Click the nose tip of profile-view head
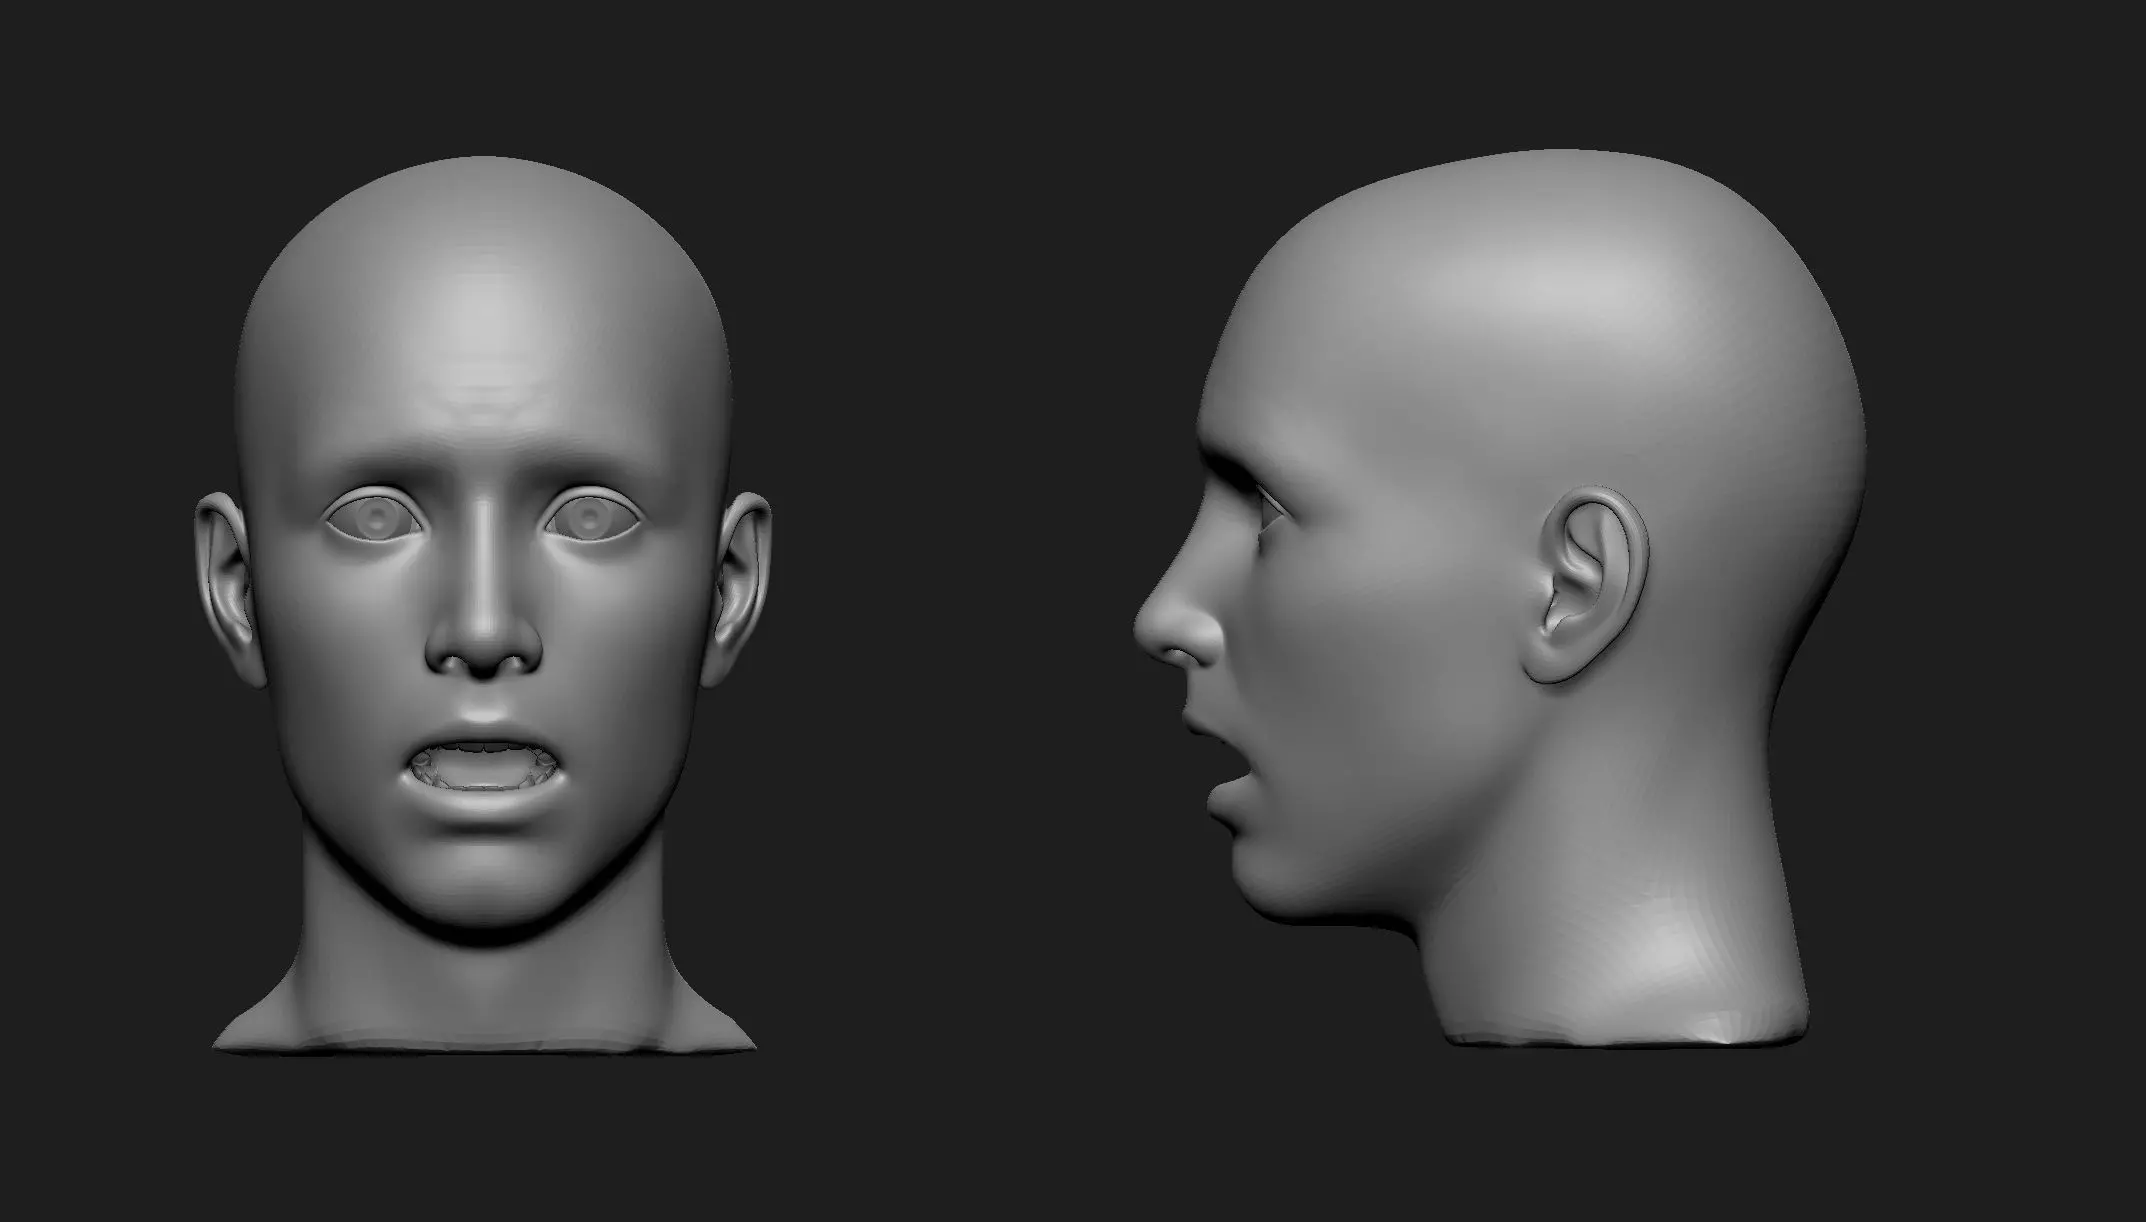This screenshot has width=2146, height=1222. tap(1148, 628)
